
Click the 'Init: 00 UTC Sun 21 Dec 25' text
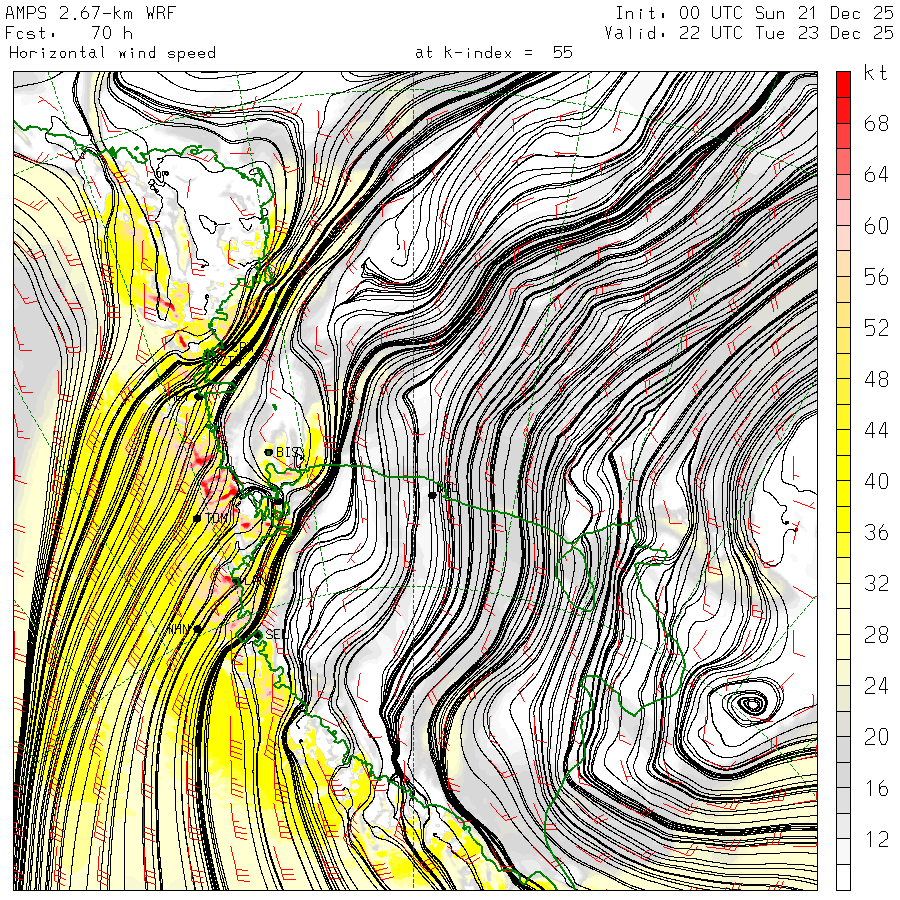point(754,13)
